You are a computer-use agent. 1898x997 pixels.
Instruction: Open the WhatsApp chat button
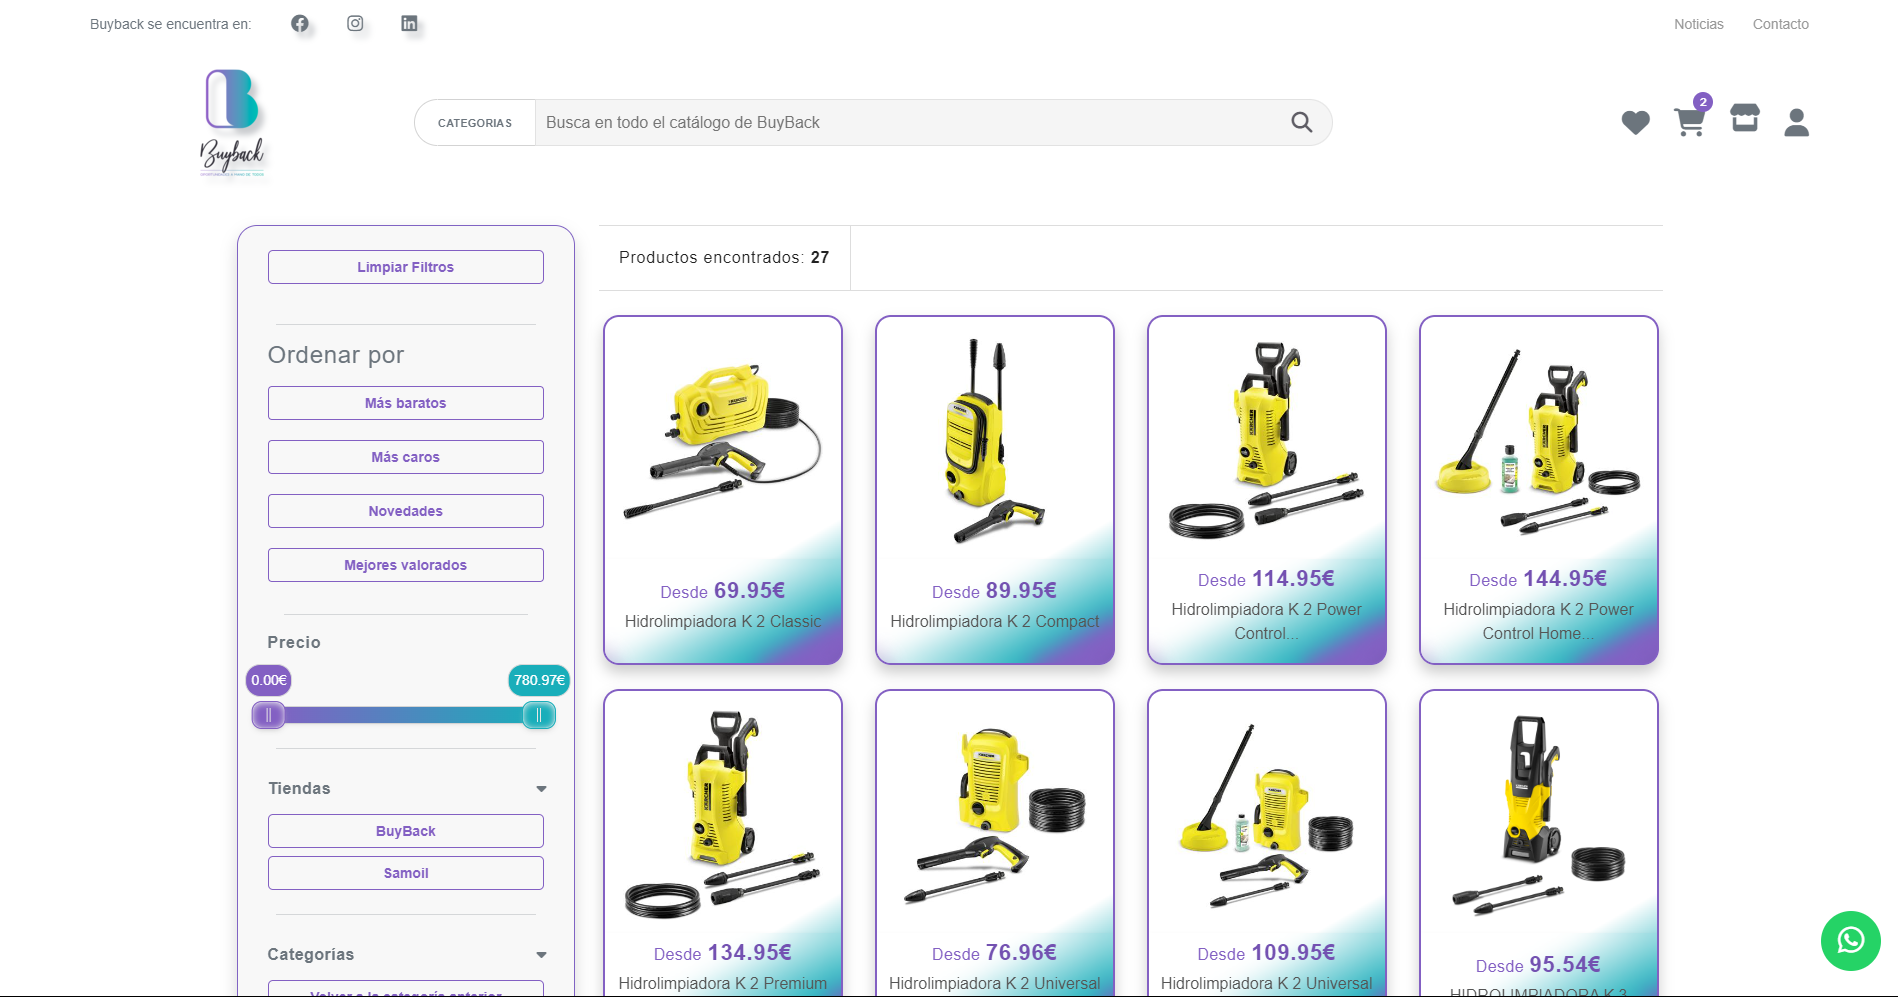point(1850,941)
